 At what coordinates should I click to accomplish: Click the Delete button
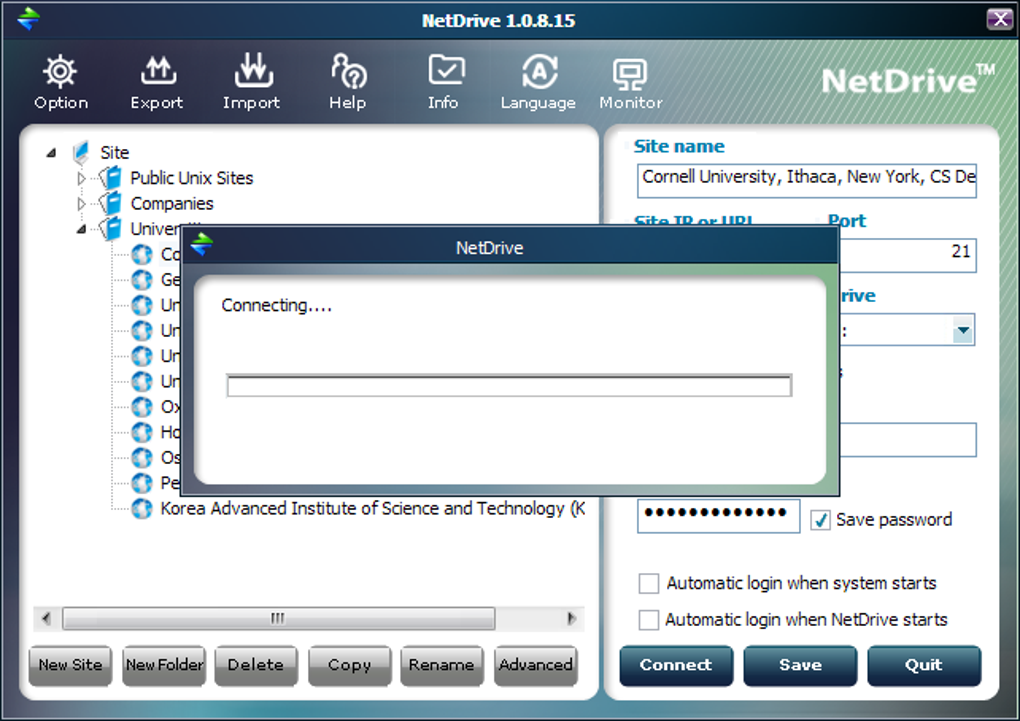[x=256, y=665]
